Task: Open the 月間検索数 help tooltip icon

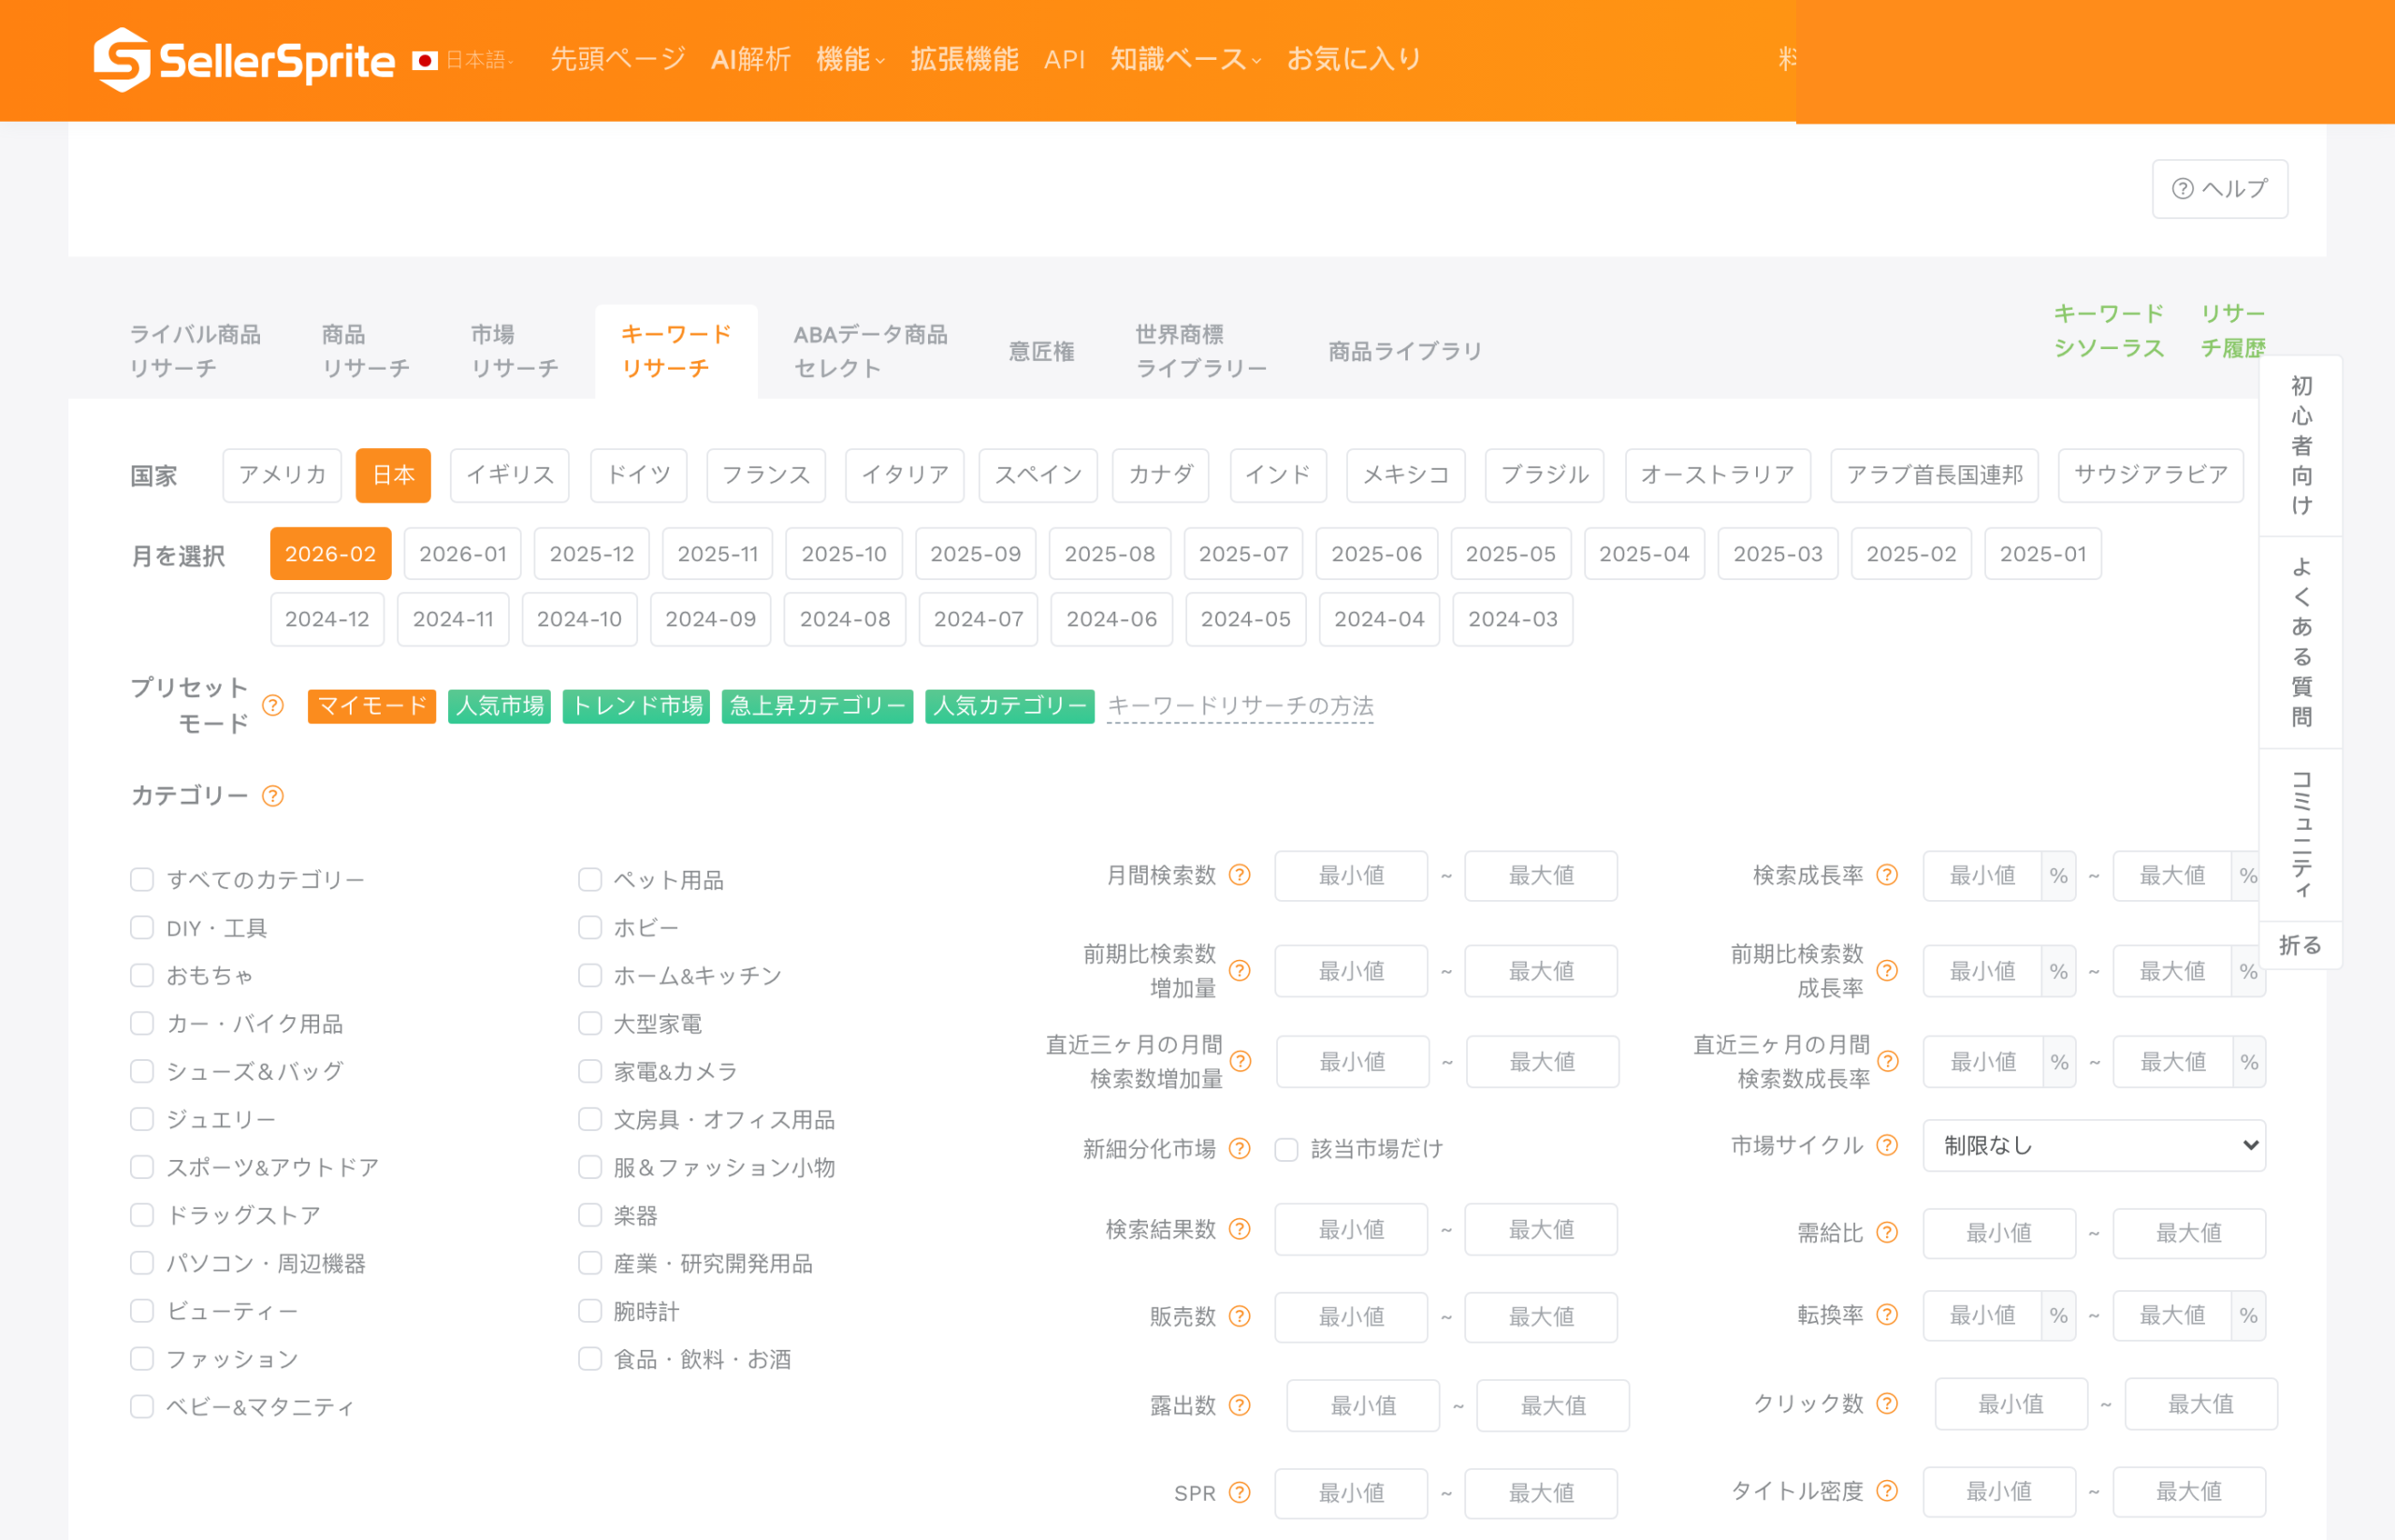Action: click(x=1240, y=875)
